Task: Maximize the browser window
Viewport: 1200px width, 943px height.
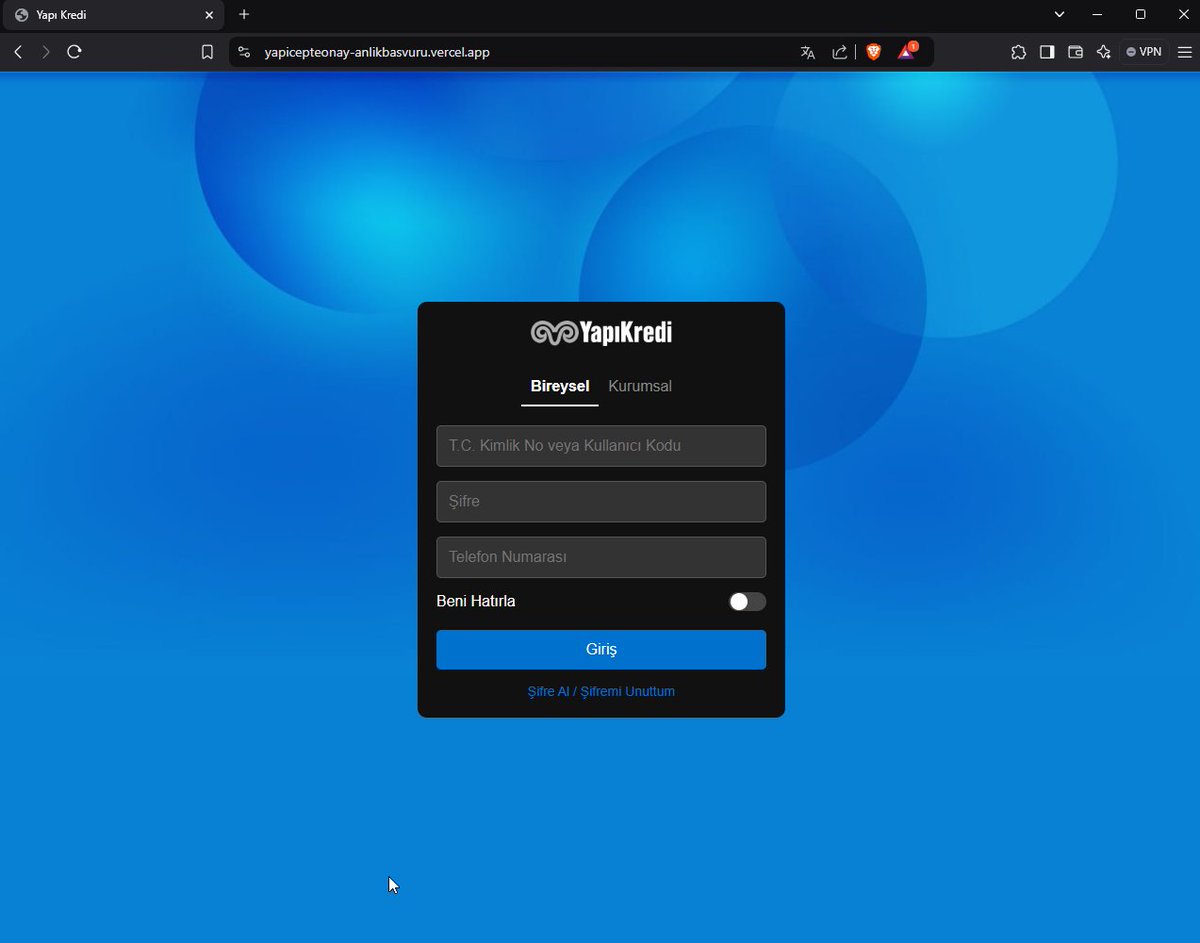Action: point(1140,15)
